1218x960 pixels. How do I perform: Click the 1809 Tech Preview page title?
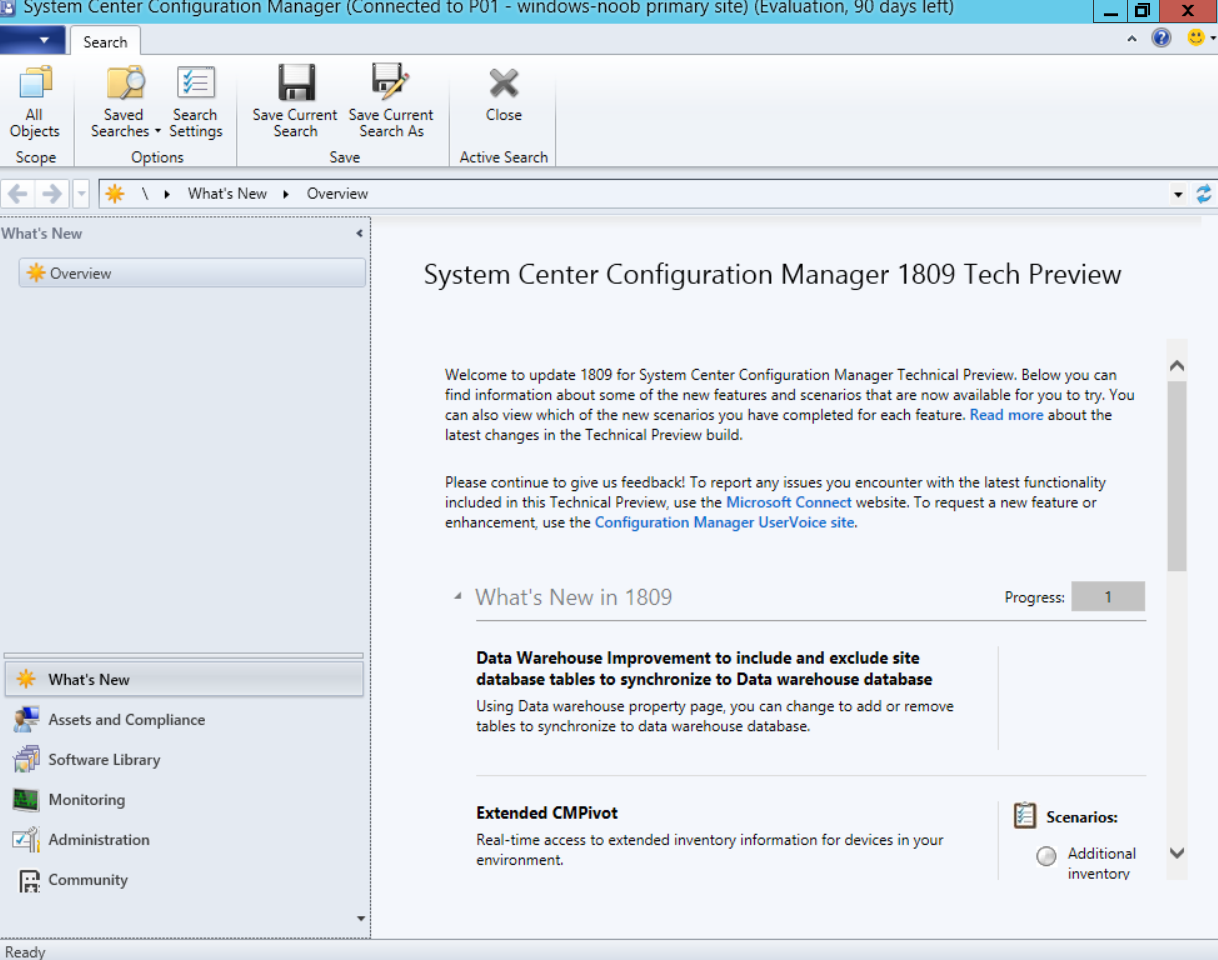773,275
